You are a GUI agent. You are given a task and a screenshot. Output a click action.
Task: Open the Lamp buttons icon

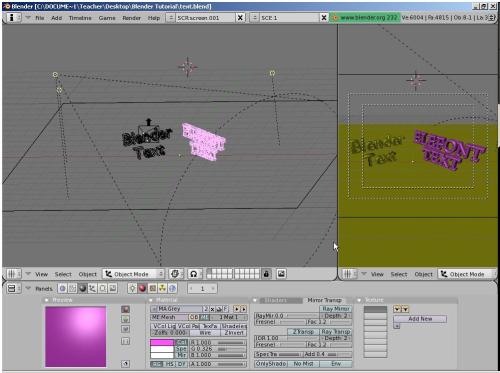click(132, 288)
